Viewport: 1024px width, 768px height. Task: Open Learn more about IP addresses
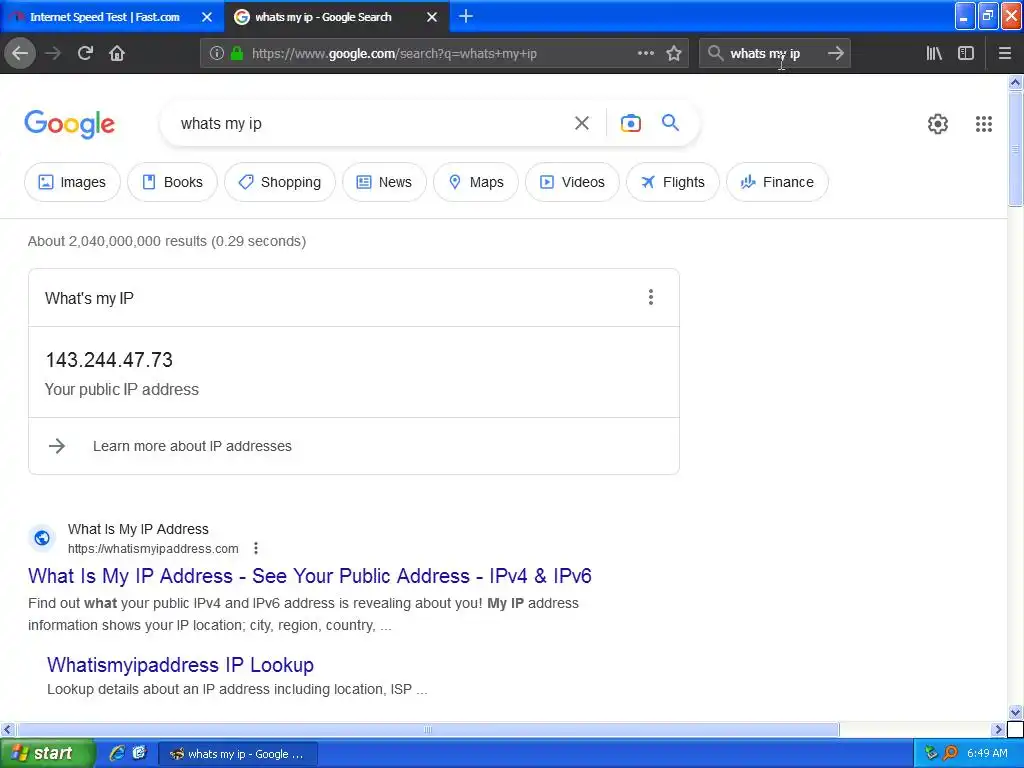pos(192,446)
